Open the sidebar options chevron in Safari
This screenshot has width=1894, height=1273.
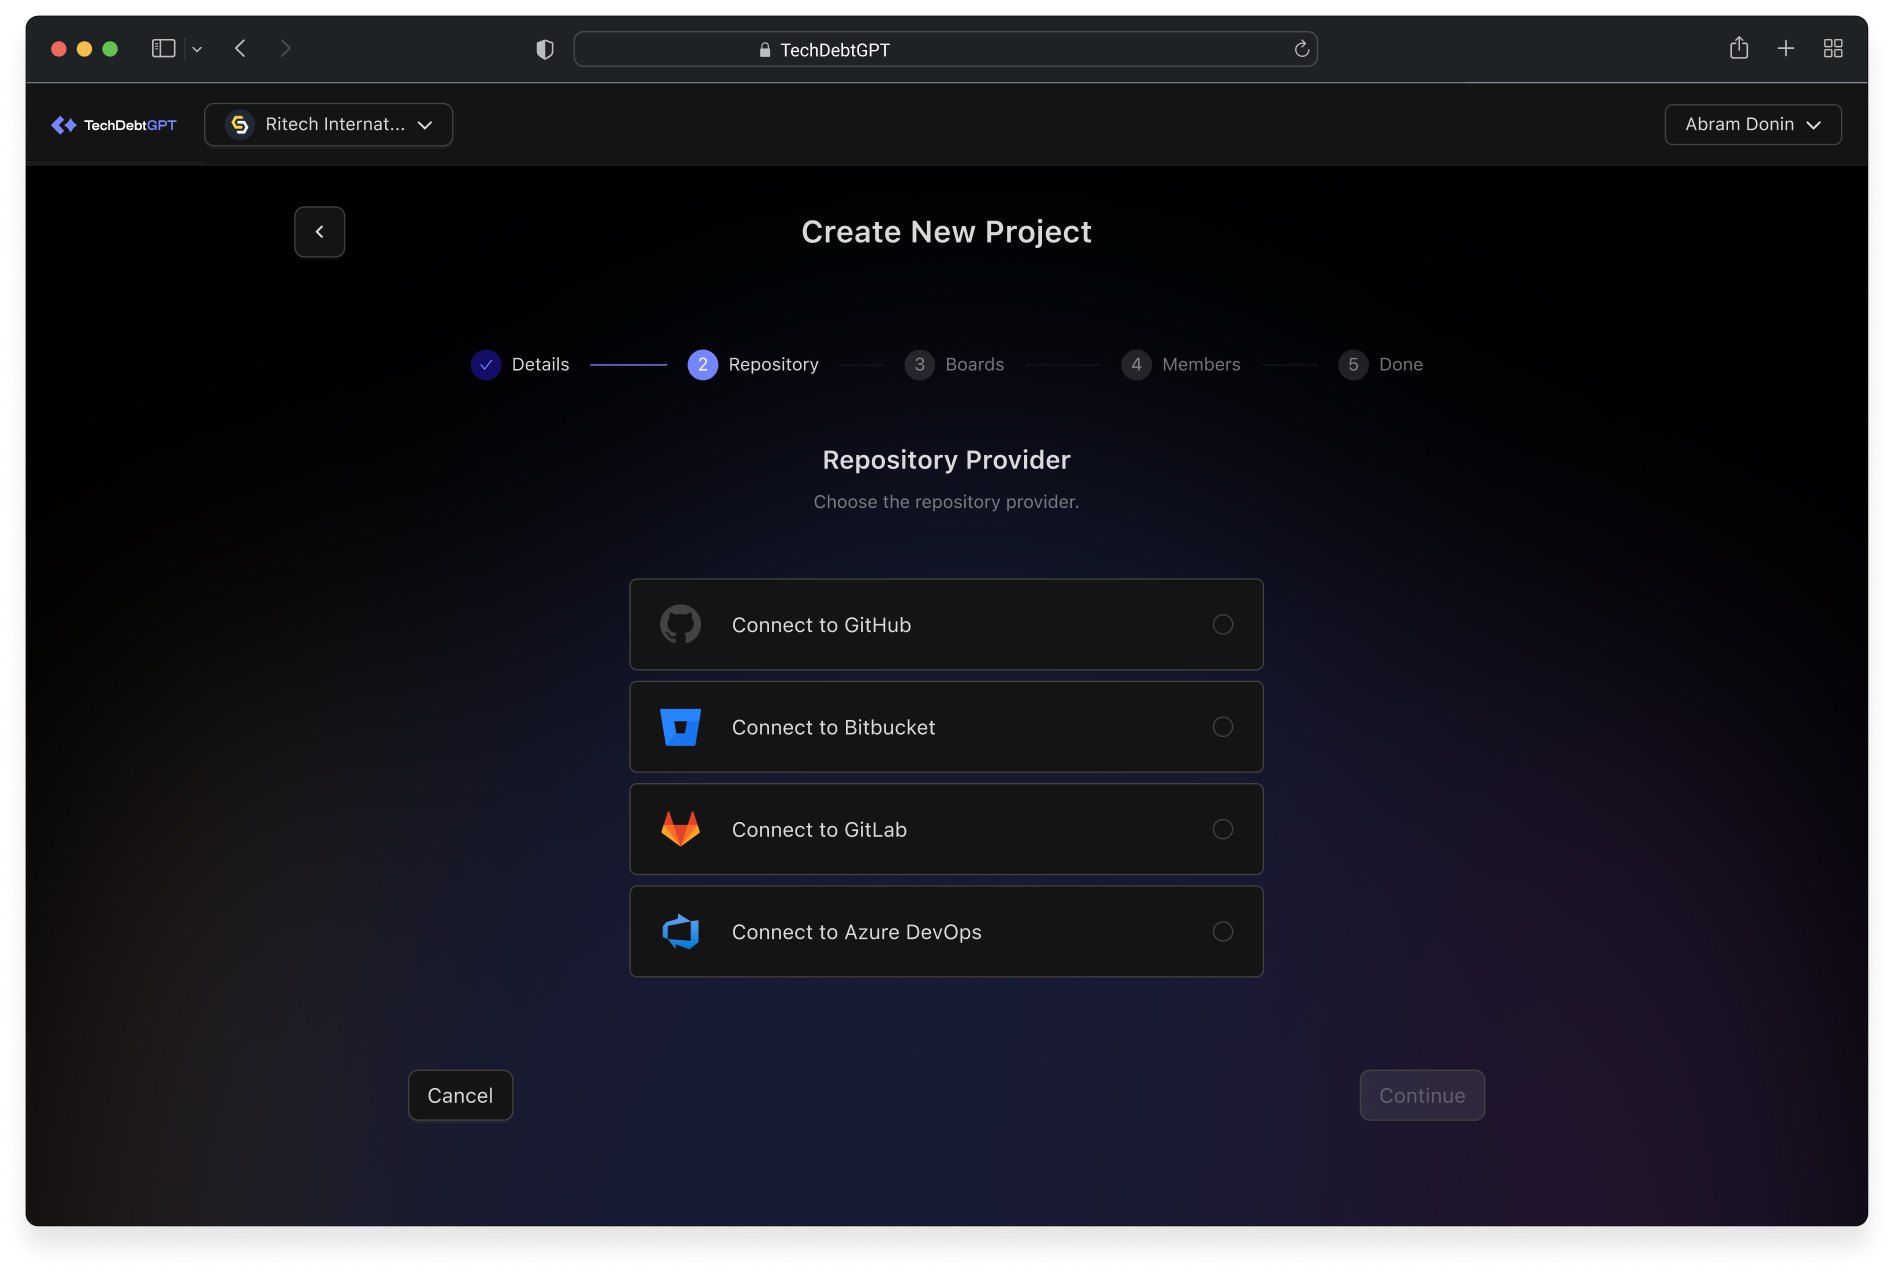point(197,49)
